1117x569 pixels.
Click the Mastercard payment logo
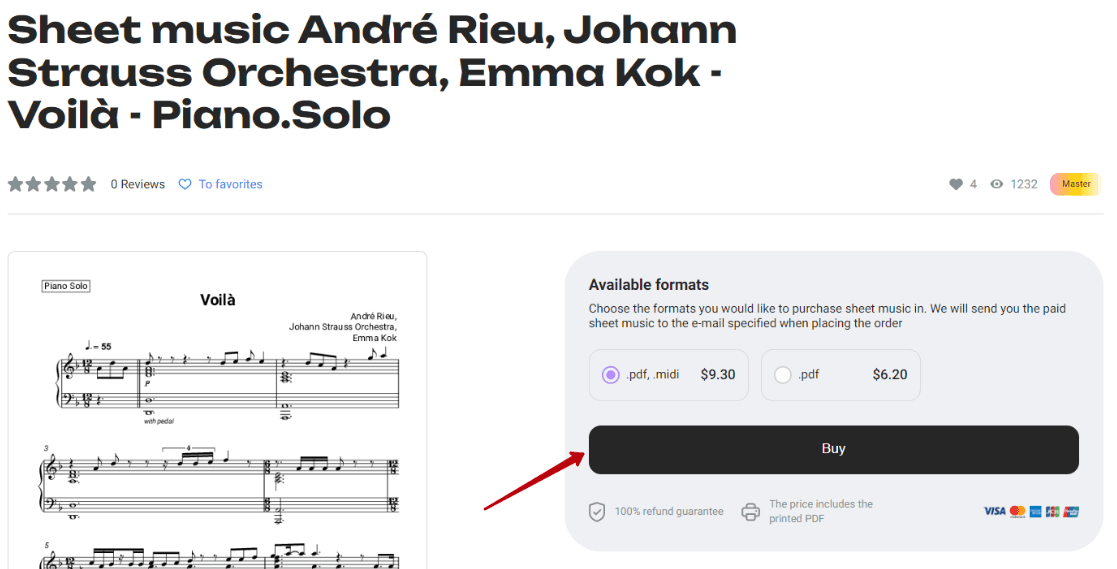(1018, 511)
